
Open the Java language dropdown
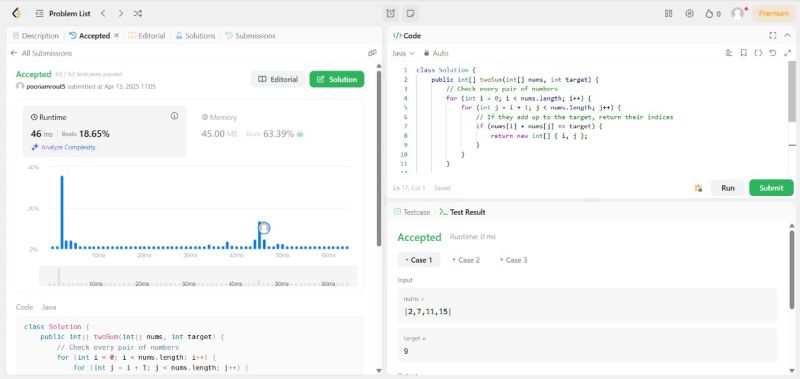pos(404,53)
